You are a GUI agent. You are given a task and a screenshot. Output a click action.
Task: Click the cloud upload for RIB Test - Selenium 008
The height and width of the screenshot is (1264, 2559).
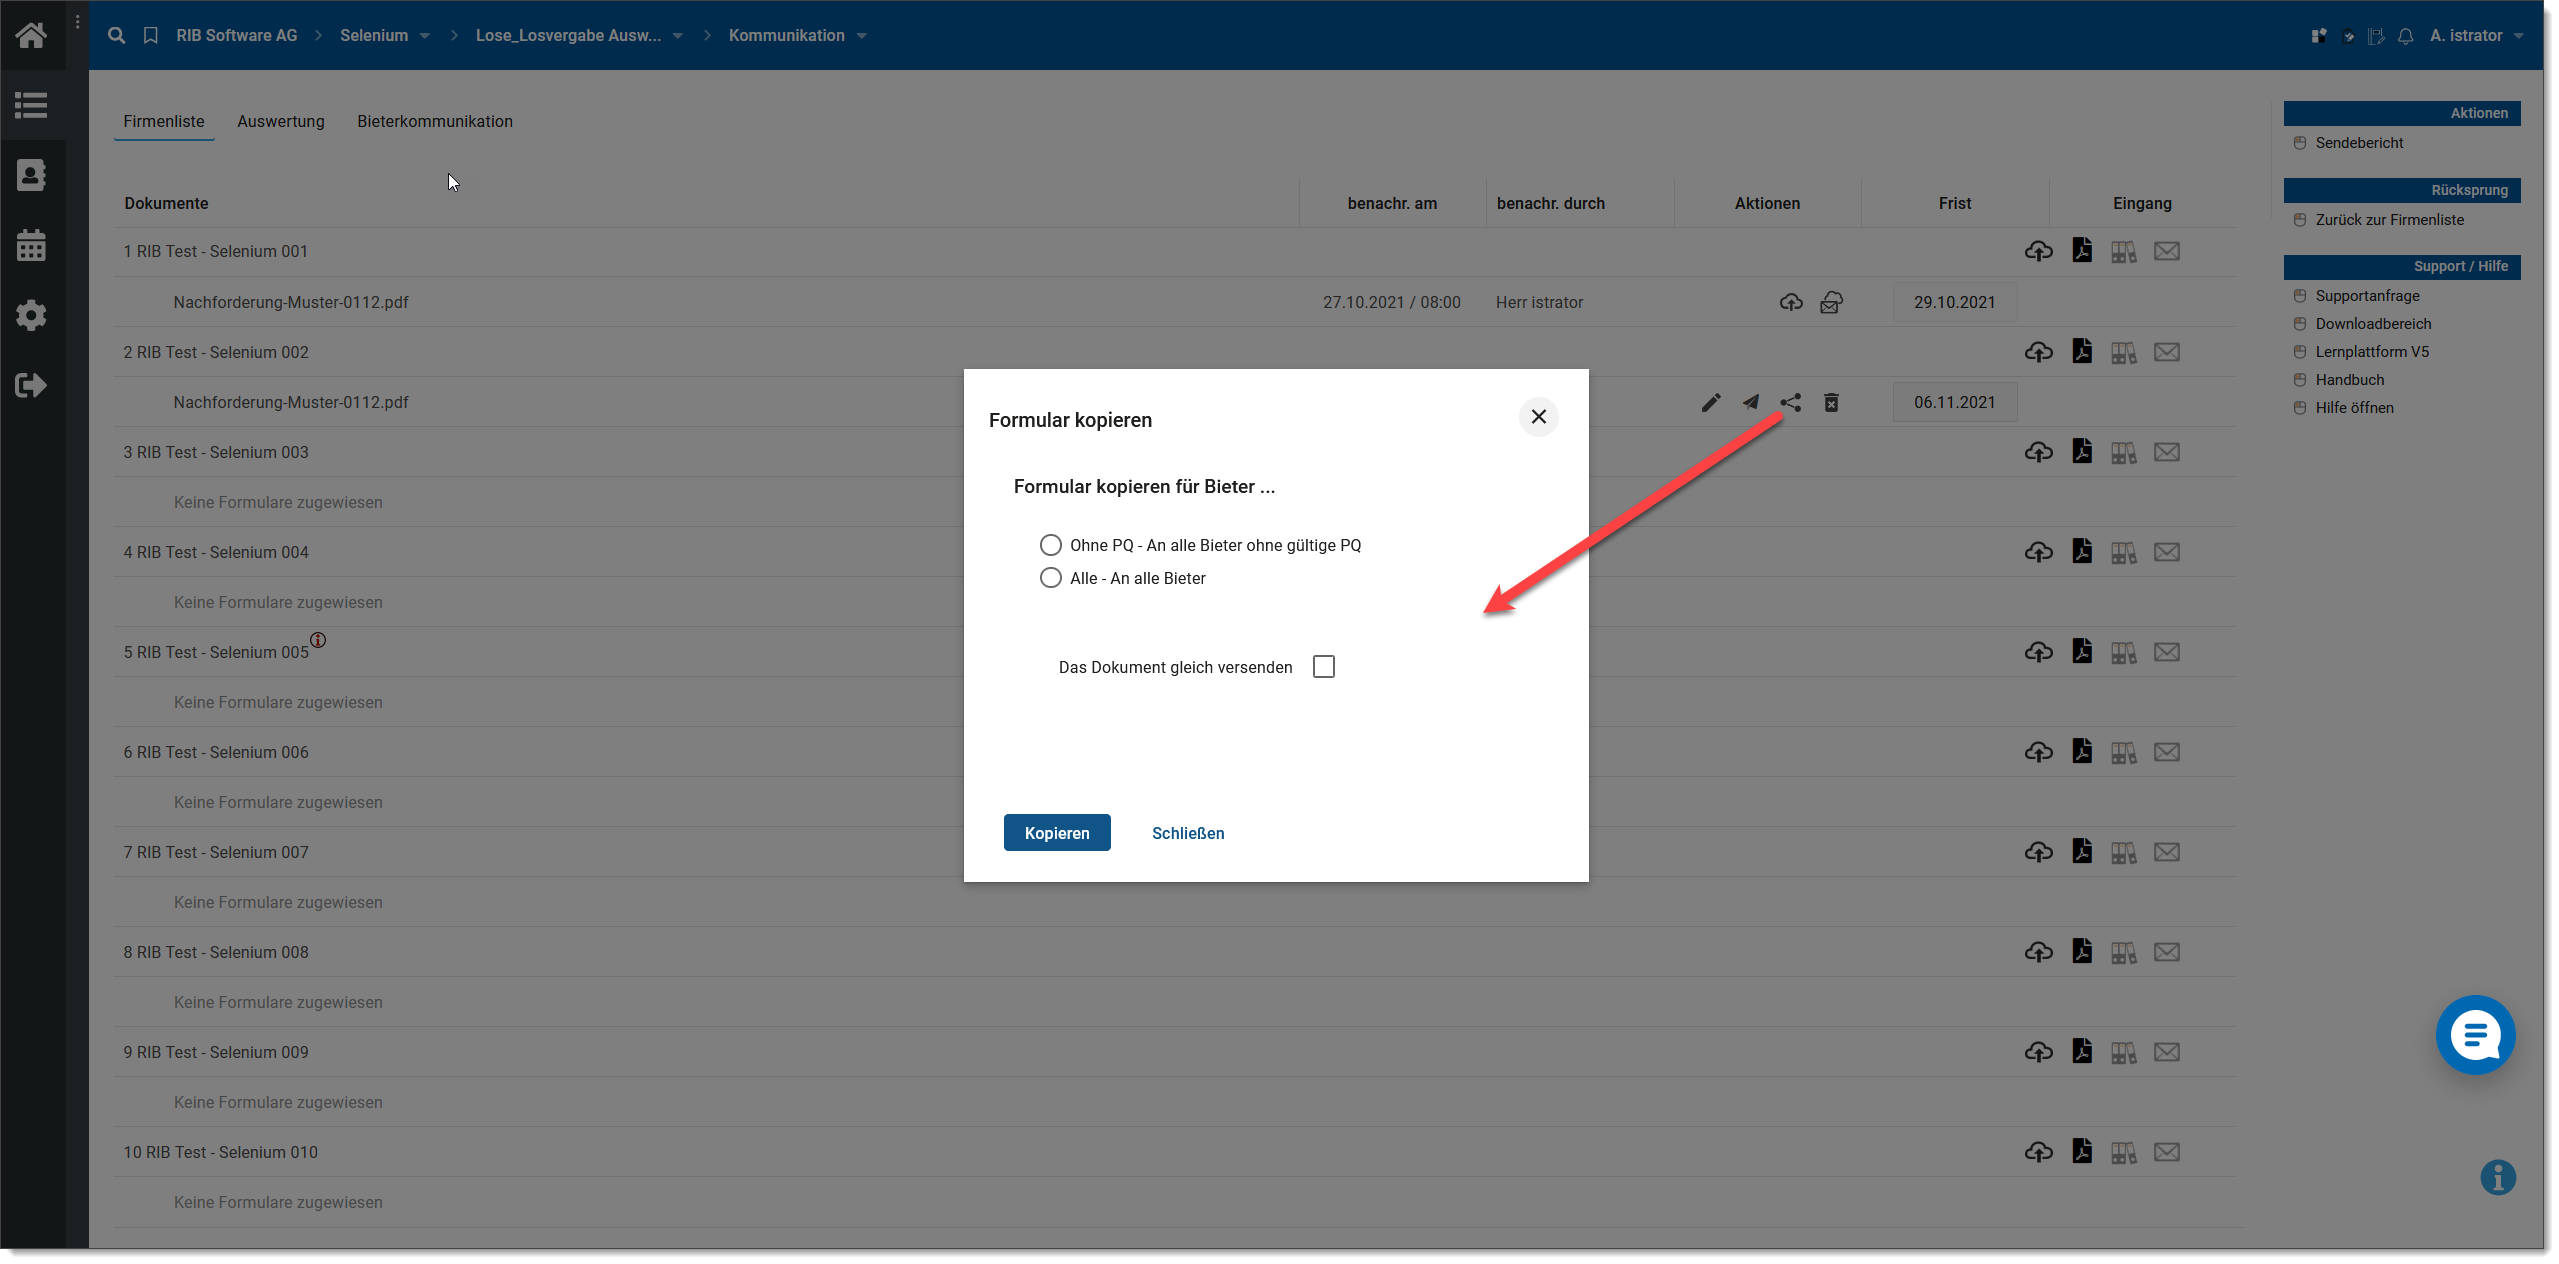2038,952
